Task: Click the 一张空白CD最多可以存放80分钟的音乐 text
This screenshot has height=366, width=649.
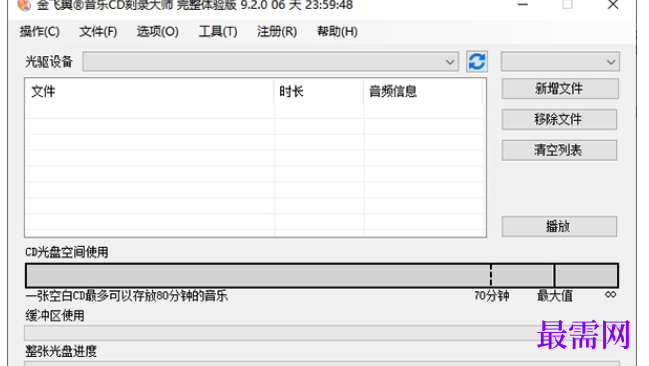Action: [127, 296]
